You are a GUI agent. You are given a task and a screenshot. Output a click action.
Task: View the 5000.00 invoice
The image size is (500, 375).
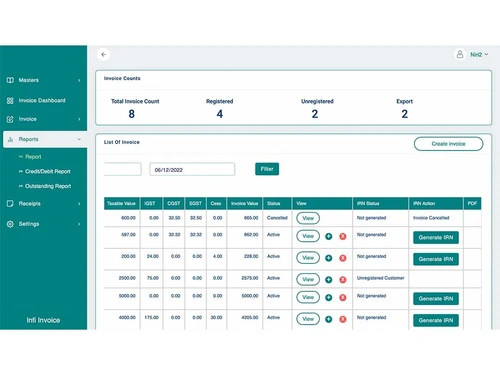point(308,297)
